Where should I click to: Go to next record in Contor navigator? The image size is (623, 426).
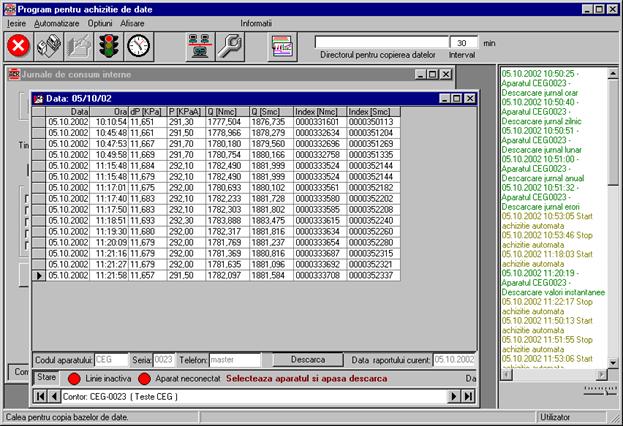pos(453,396)
